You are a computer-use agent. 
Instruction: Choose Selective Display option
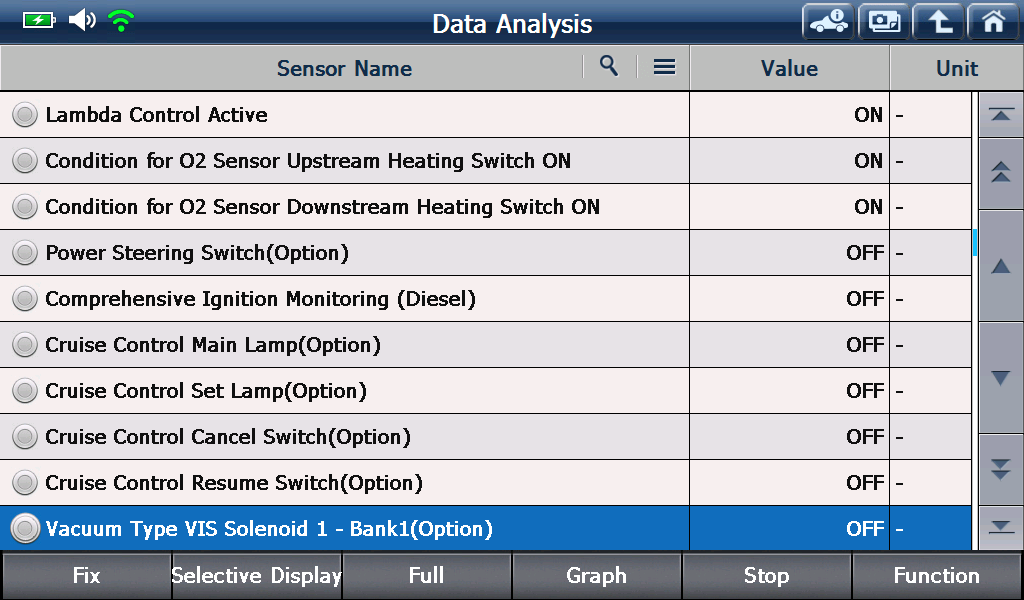(x=257, y=576)
